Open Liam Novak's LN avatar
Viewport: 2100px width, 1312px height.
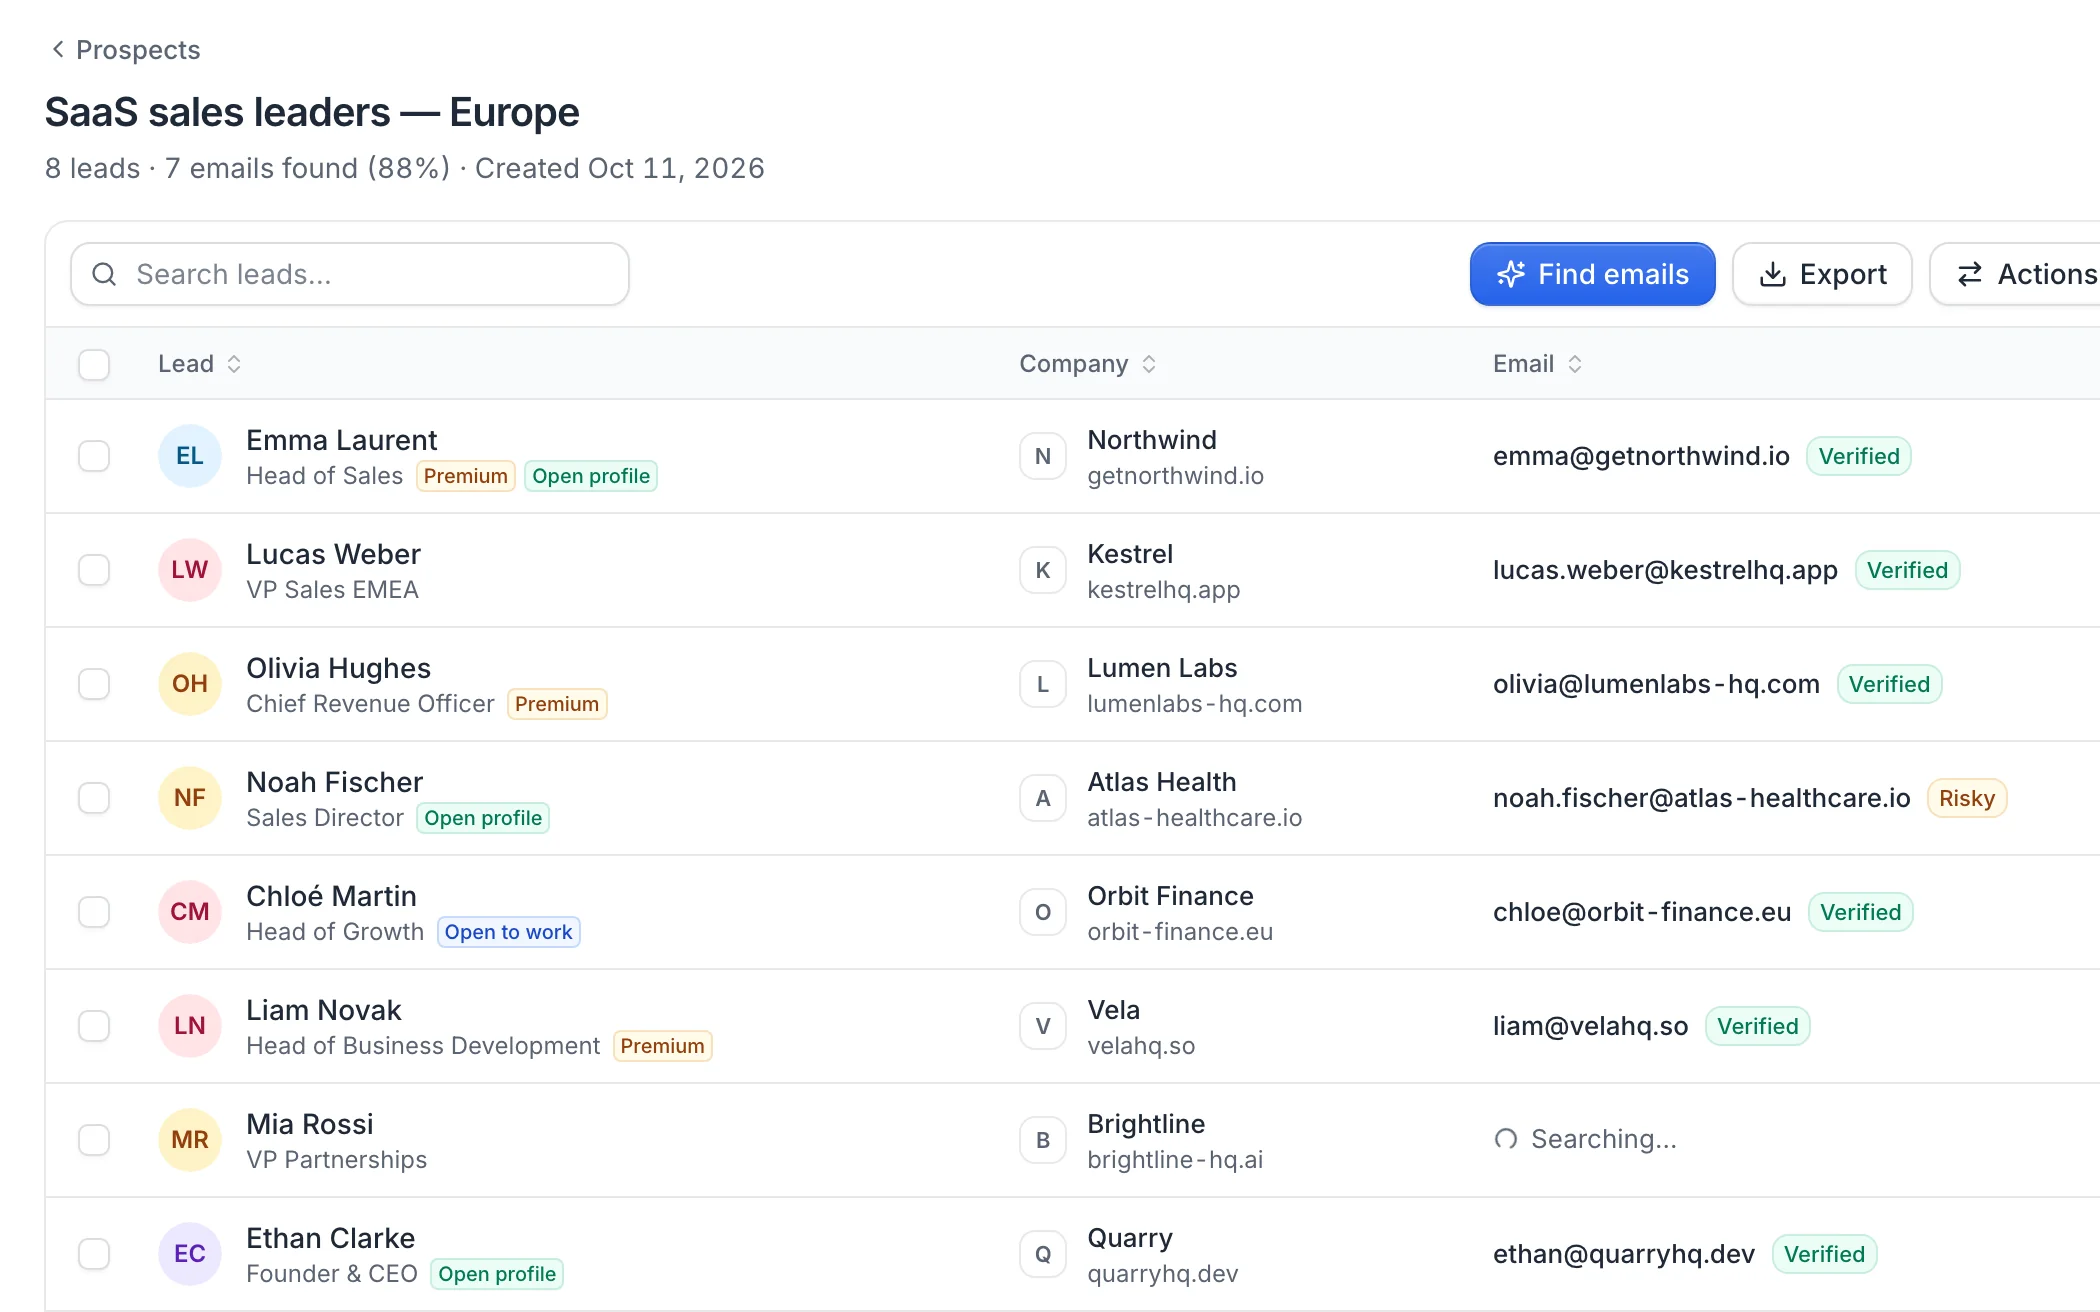(x=190, y=1026)
